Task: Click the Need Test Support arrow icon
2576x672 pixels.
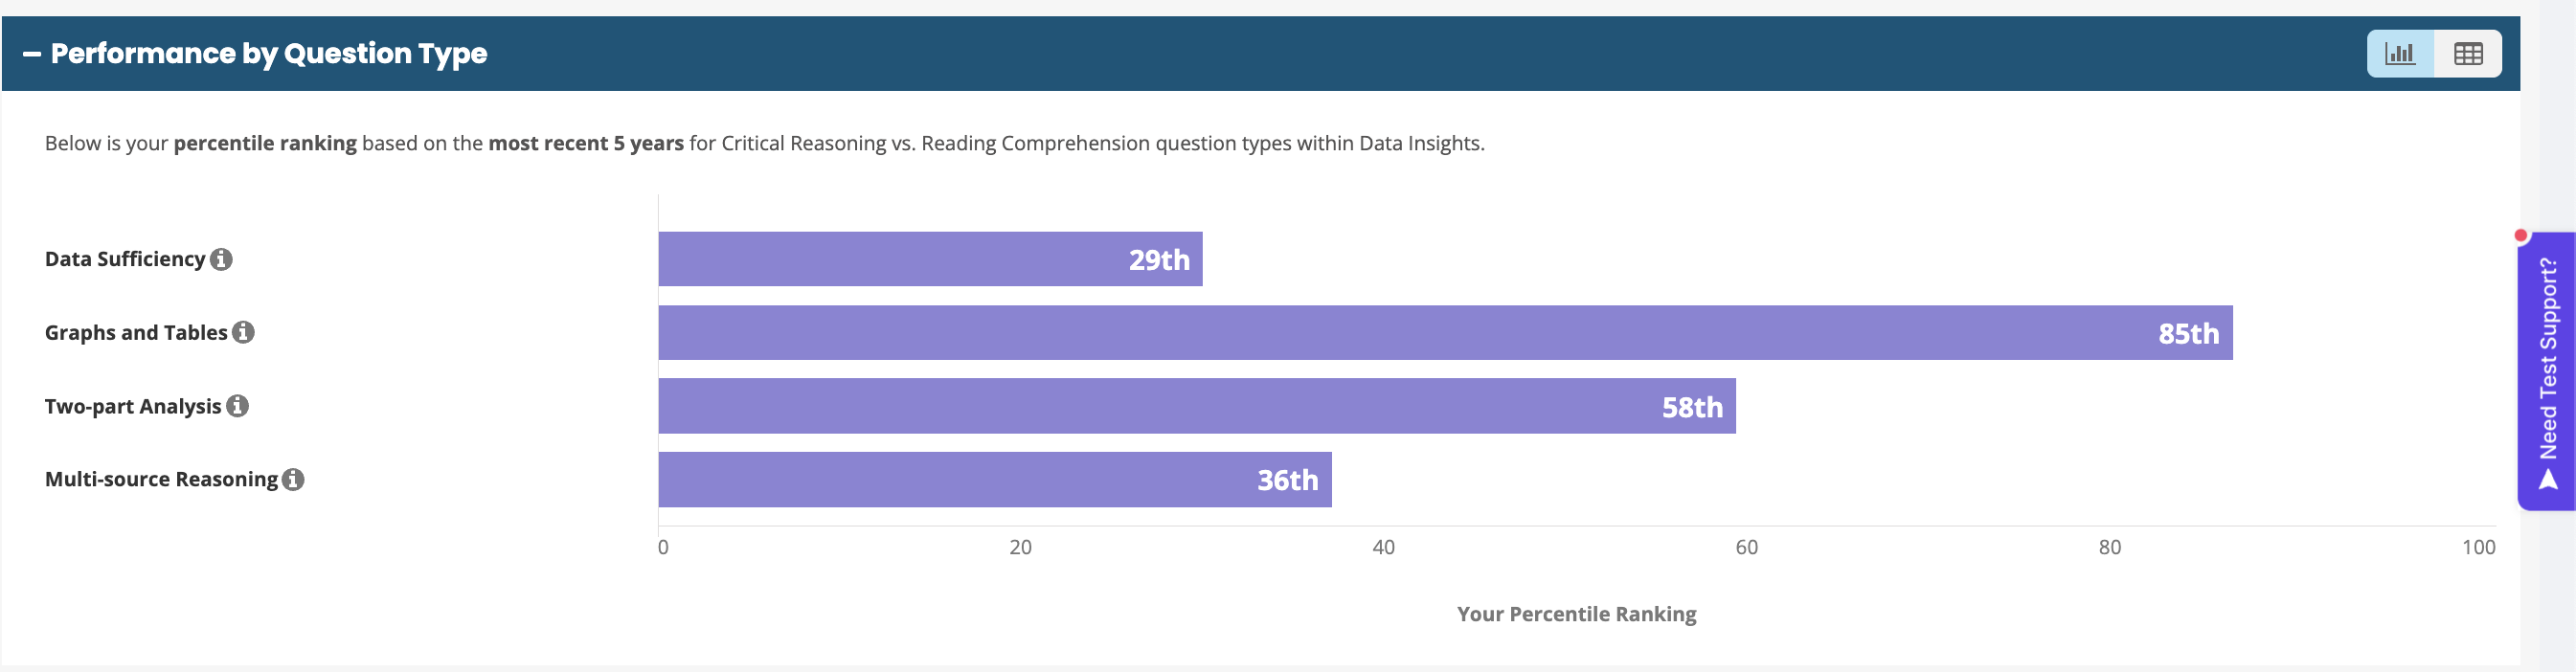Action: pyautogui.click(x=2548, y=481)
